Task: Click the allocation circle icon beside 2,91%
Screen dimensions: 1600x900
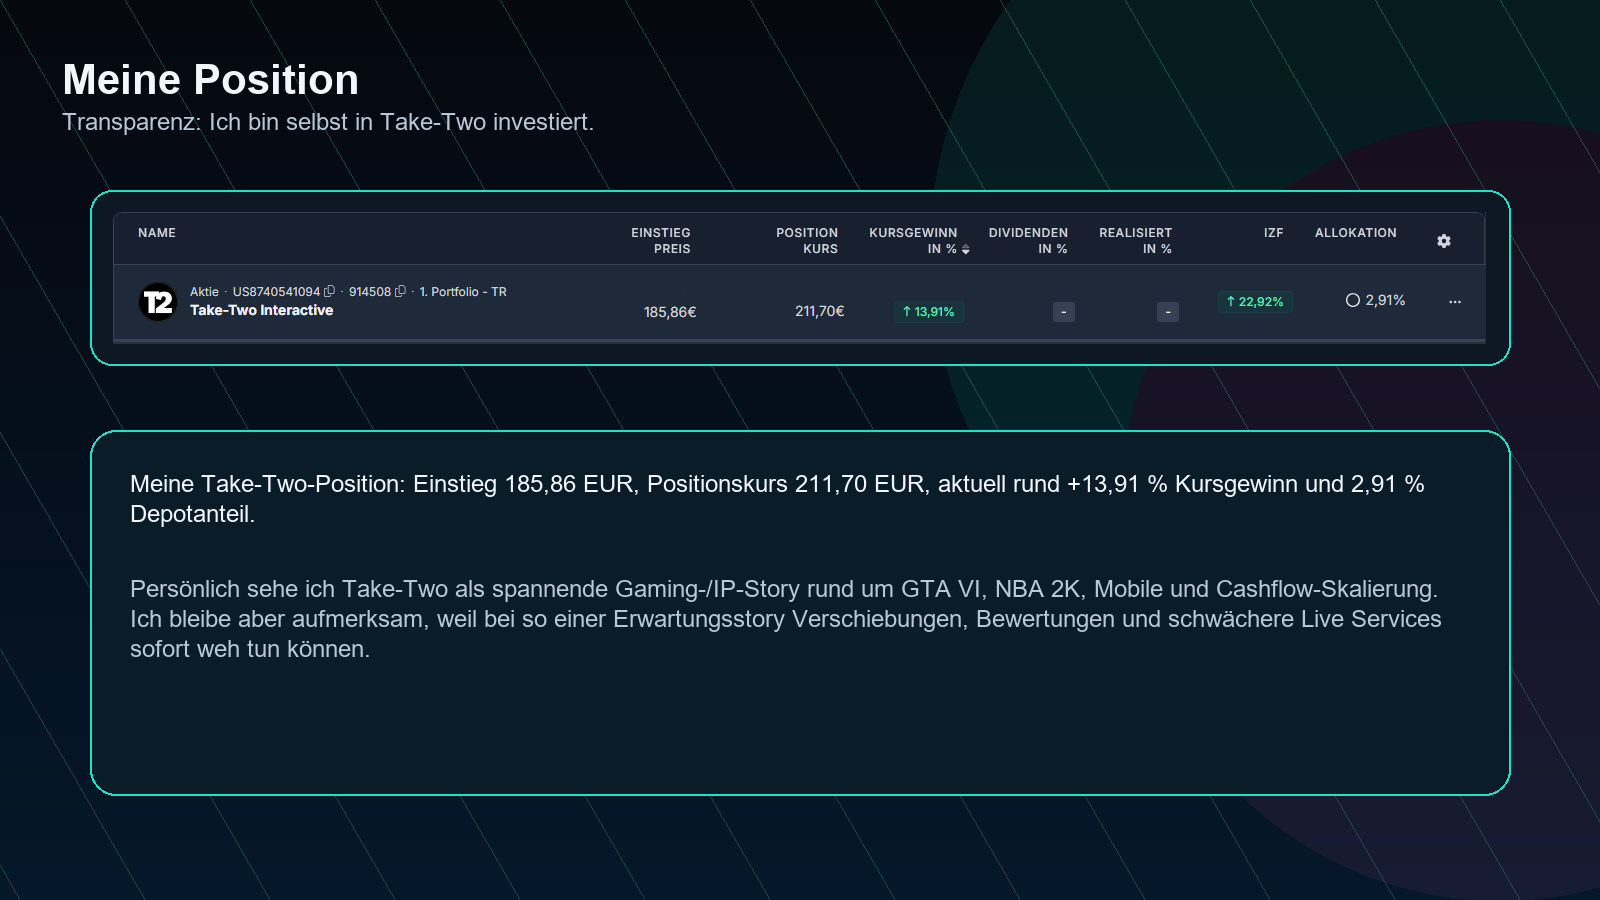Action: 1353,300
